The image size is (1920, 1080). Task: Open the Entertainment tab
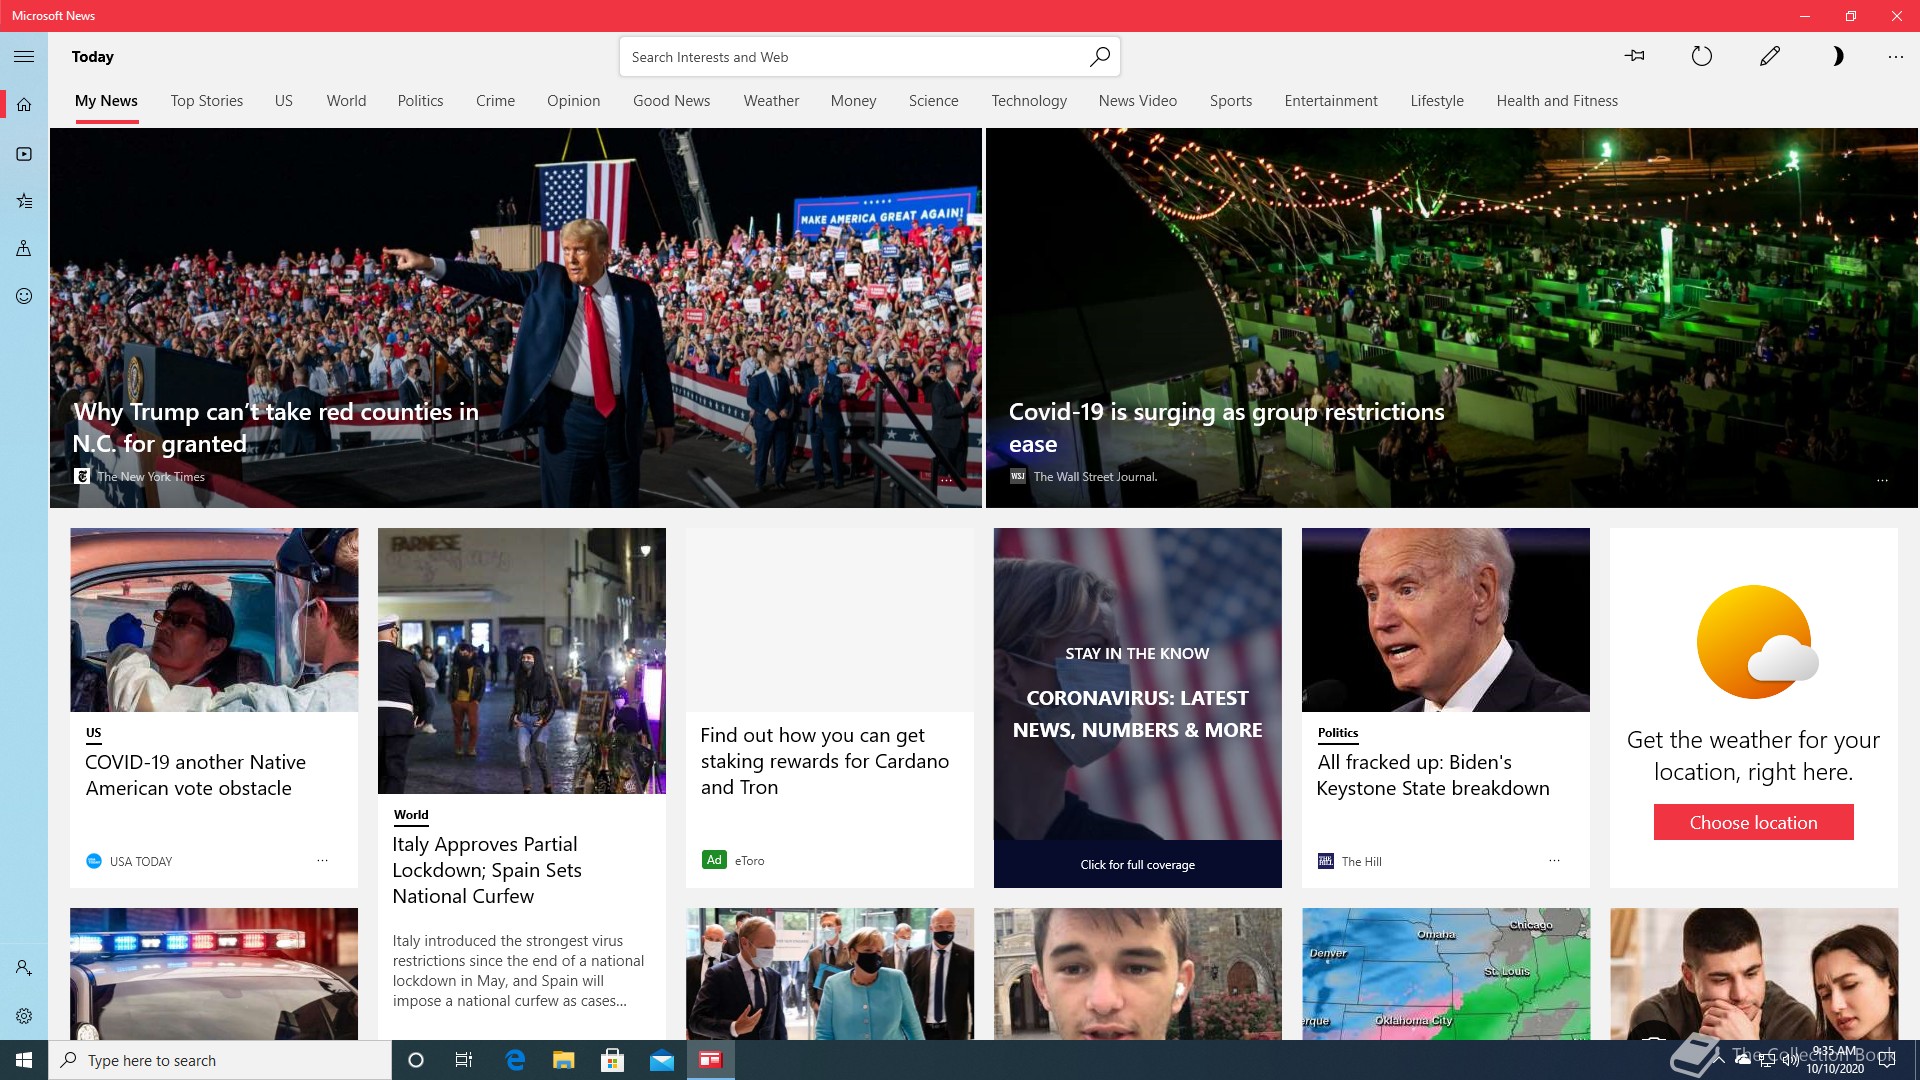pyautogui.click(x=1330, y=101)
